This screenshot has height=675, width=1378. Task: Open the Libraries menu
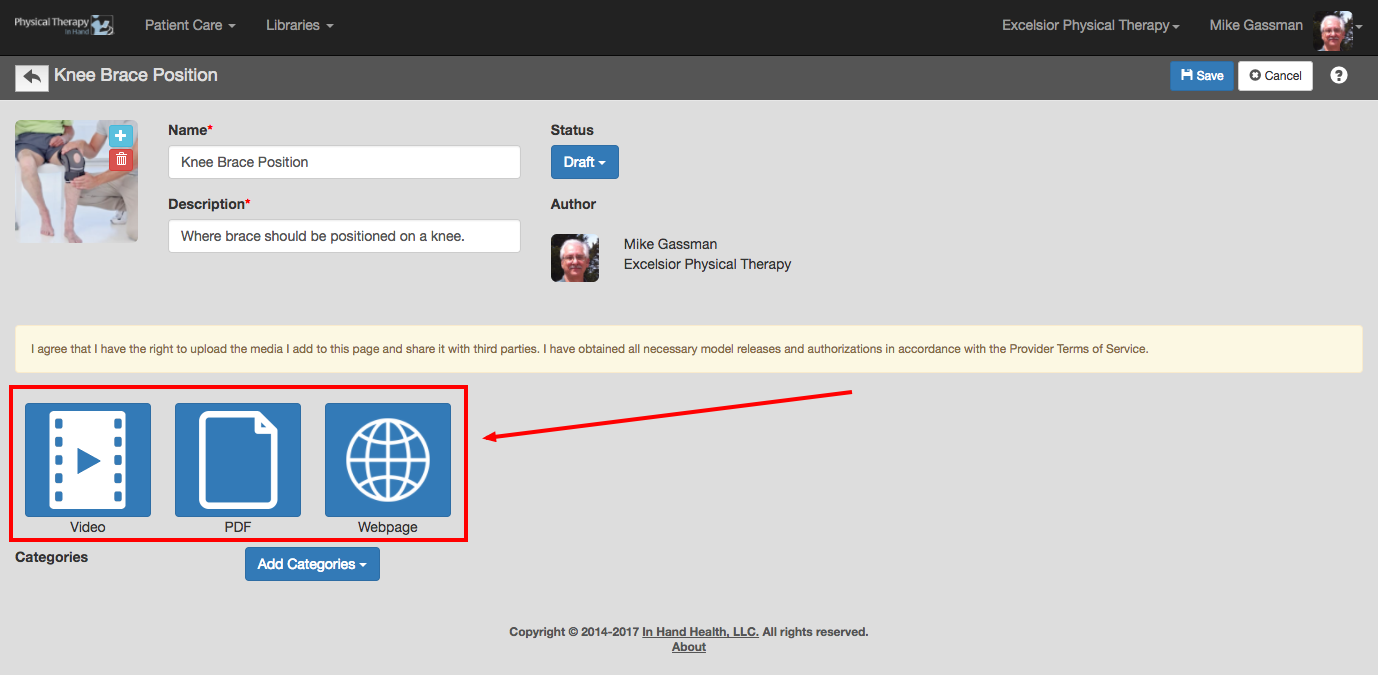click(x=300, y=25)
